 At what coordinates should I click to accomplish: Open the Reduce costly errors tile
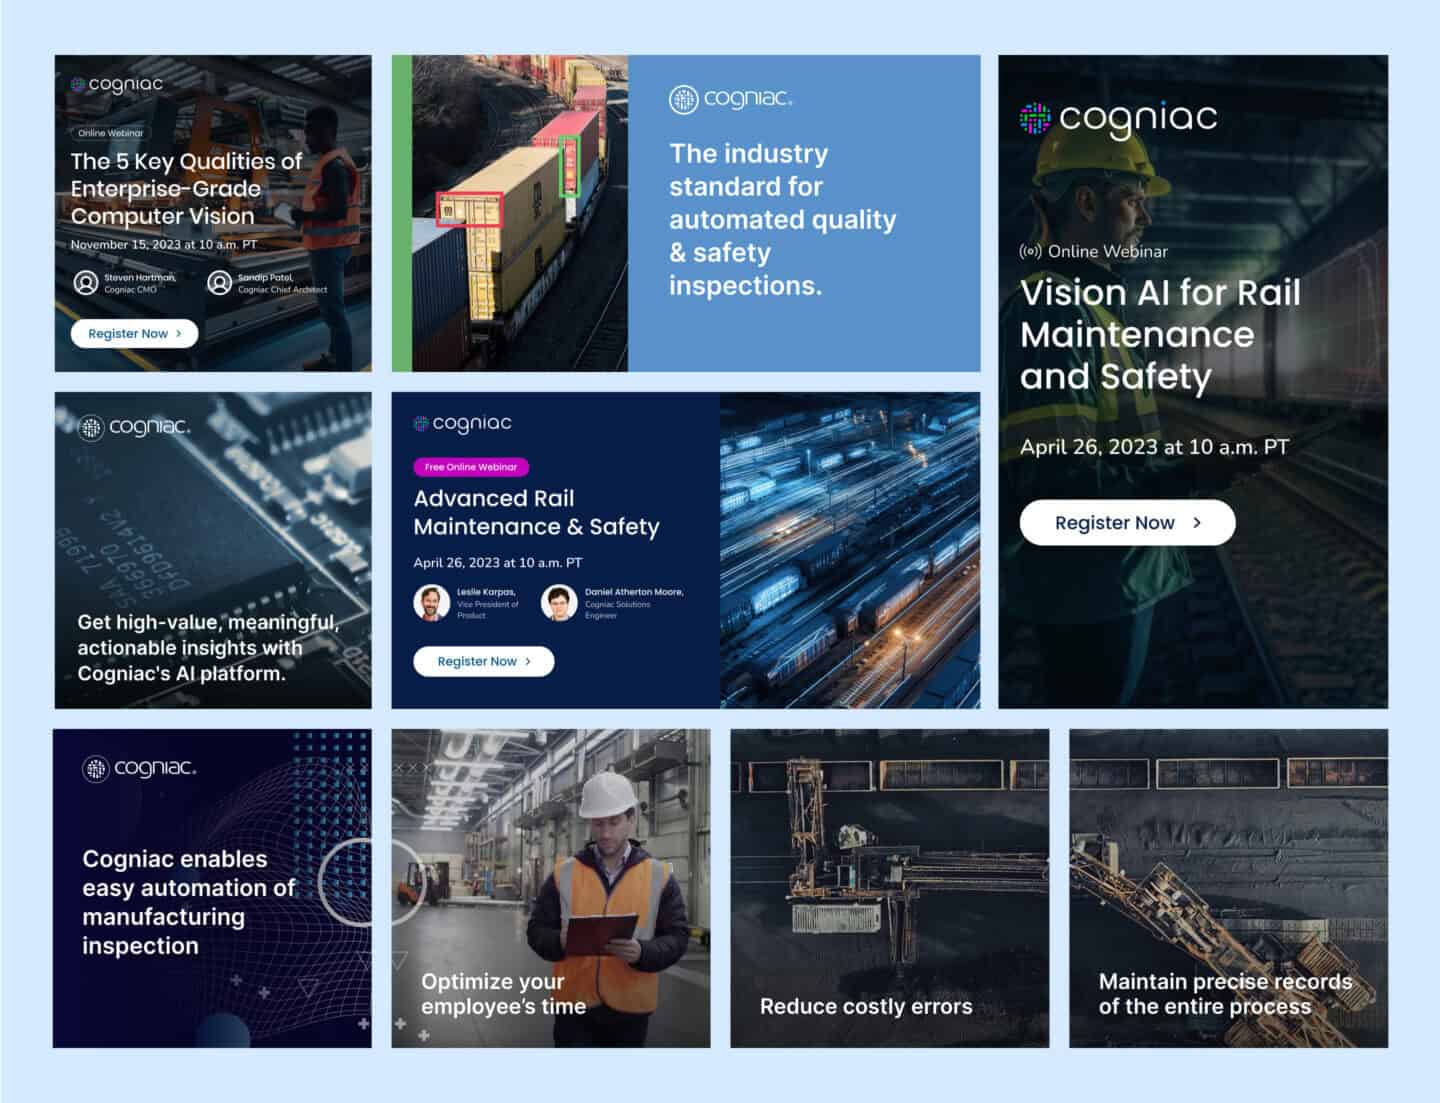(889, 888)
